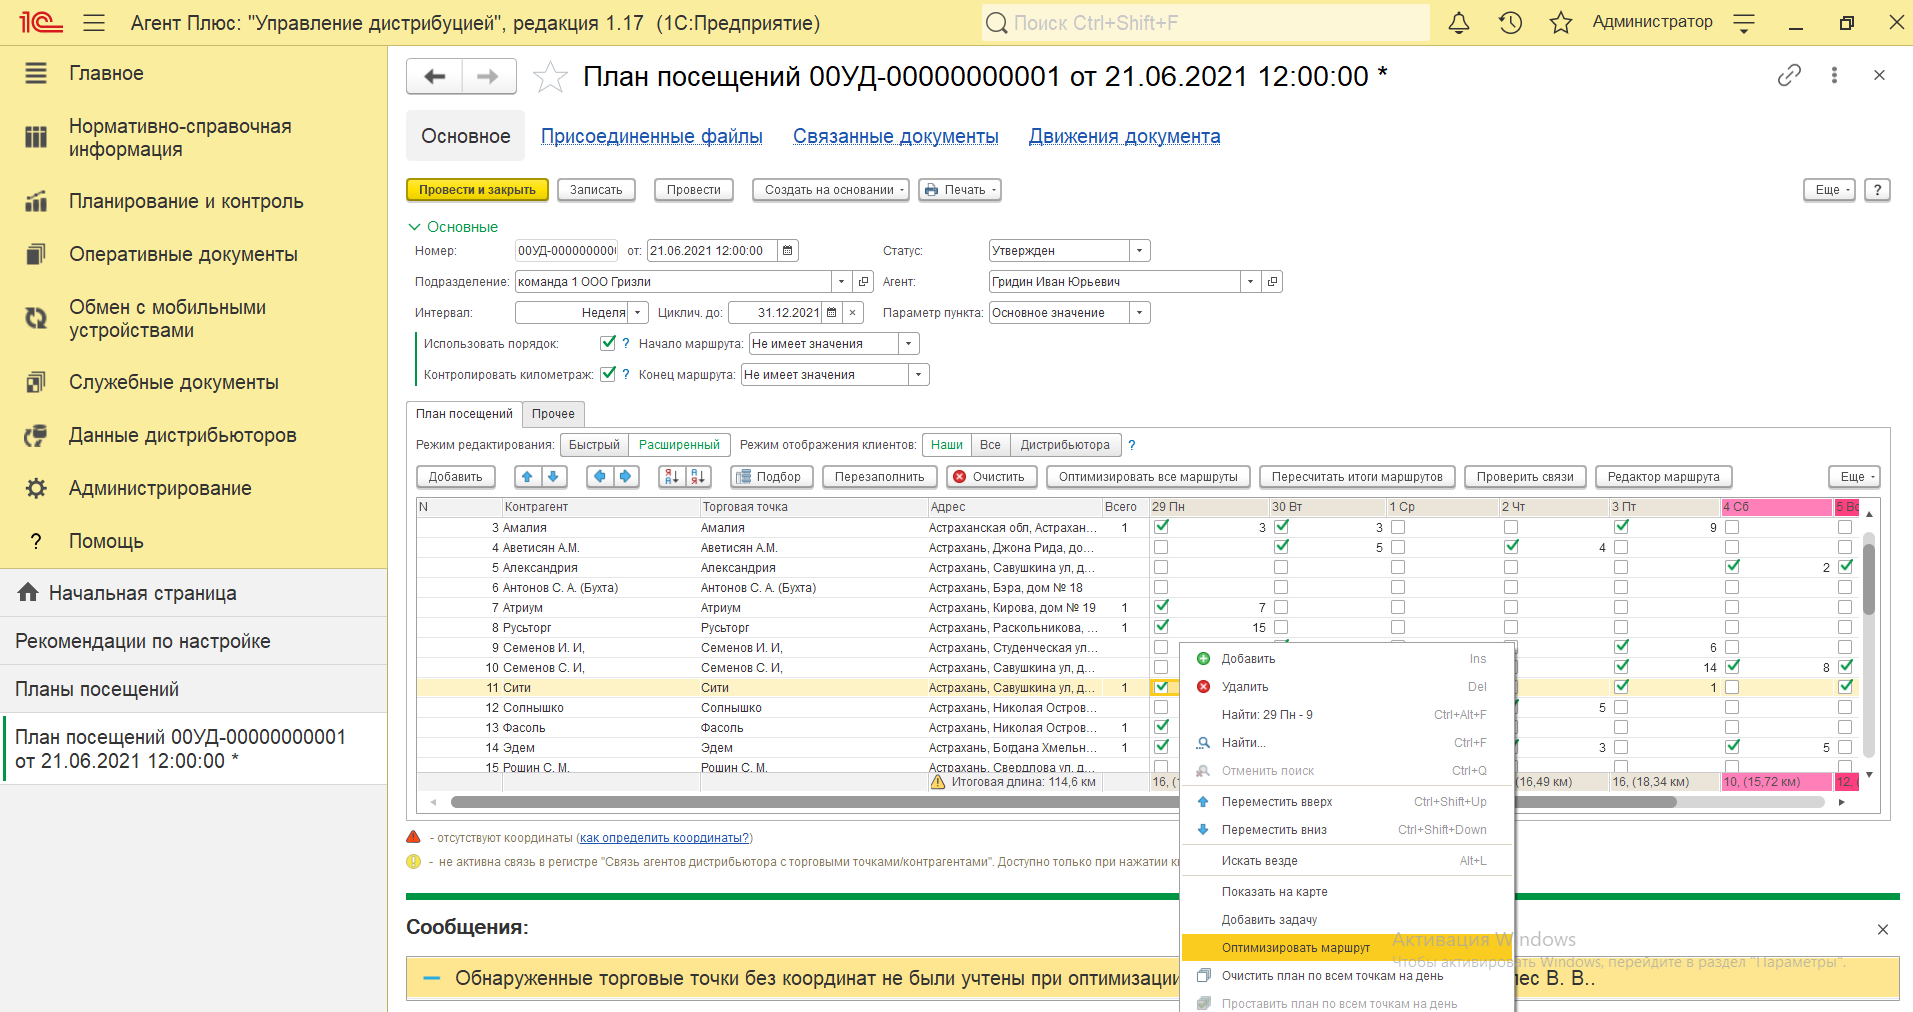
Task: Toggle 29 Пн checkbox for Сити row
Action: [x=1161, y=687]
